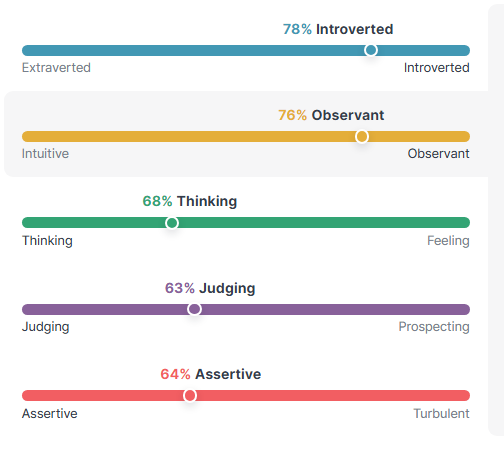Select the Observant label under yellow bar
This screenshot has width=504, height=453.
[438, 154]
